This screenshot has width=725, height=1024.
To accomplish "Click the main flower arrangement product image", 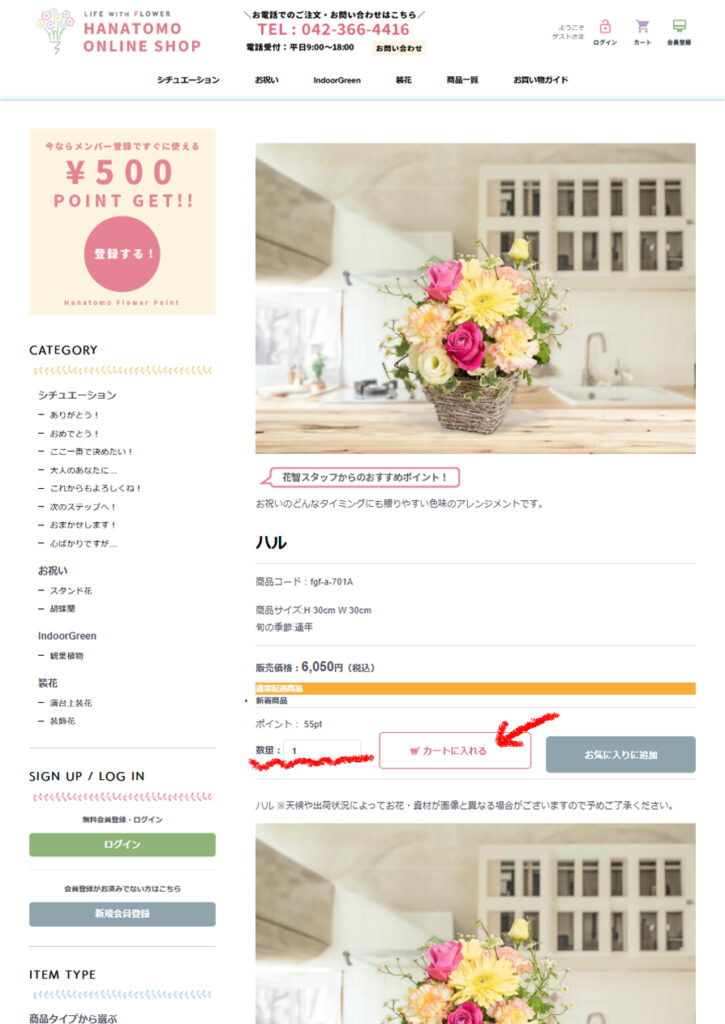I will [x=475, y=298].
